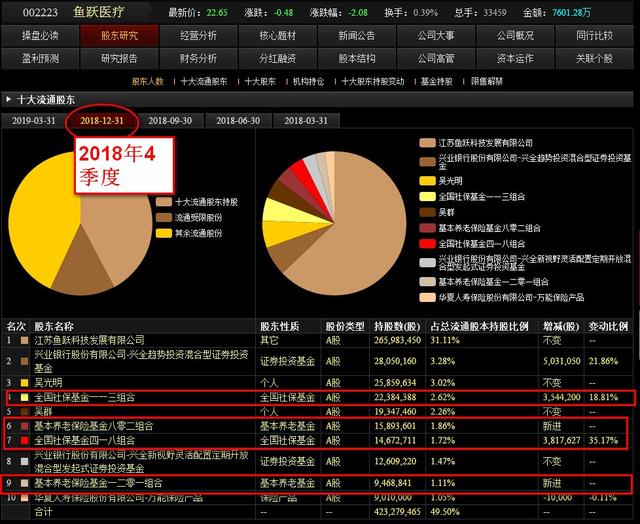Open the 公司概况 tab
Viewport: 640px width, 524px height.
point(515,36)
